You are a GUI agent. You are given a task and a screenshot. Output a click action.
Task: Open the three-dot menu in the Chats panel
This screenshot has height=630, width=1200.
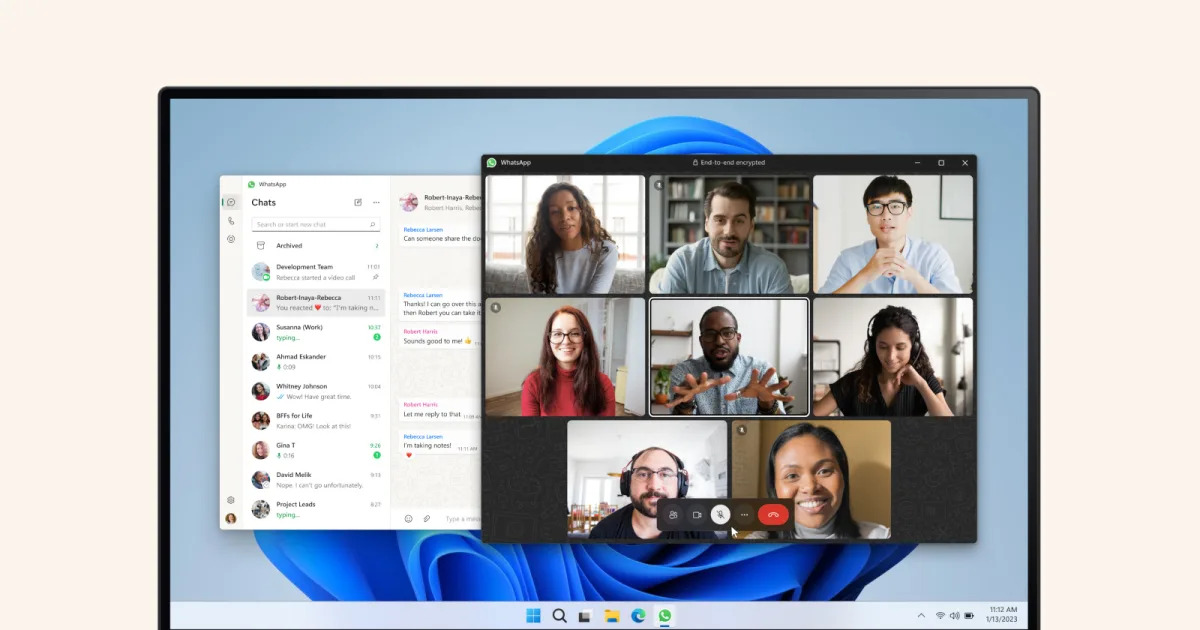click(377, 202)
